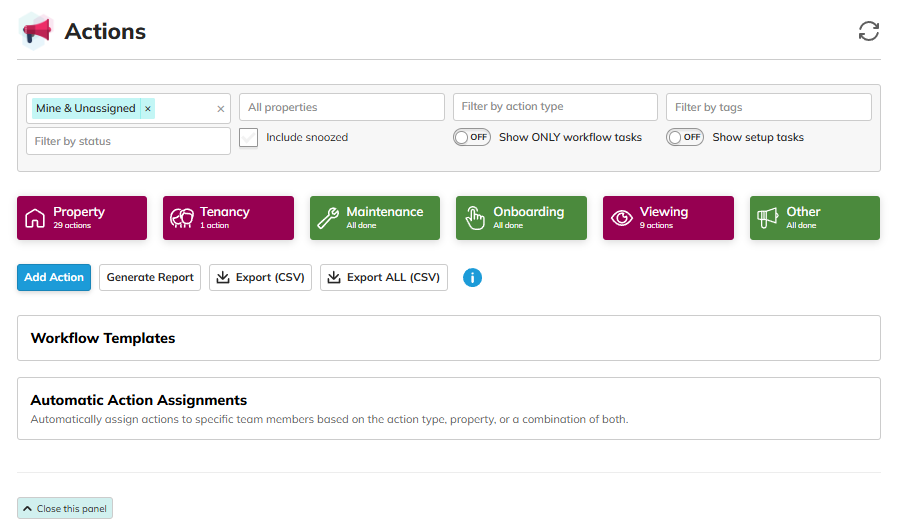The image size is (899, 523).
Task: Click the wrench icon on Maintenance tile
Action: [328, 218]
